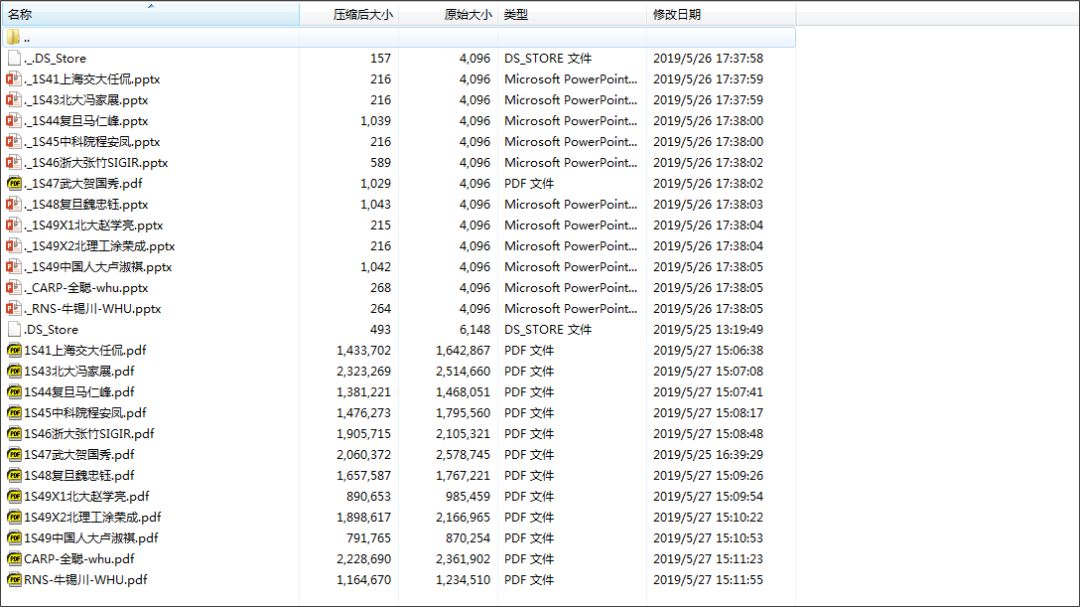The image size is (1080, 607).
Task: Click original size value 1,795,560
Action: coord(463,413)
